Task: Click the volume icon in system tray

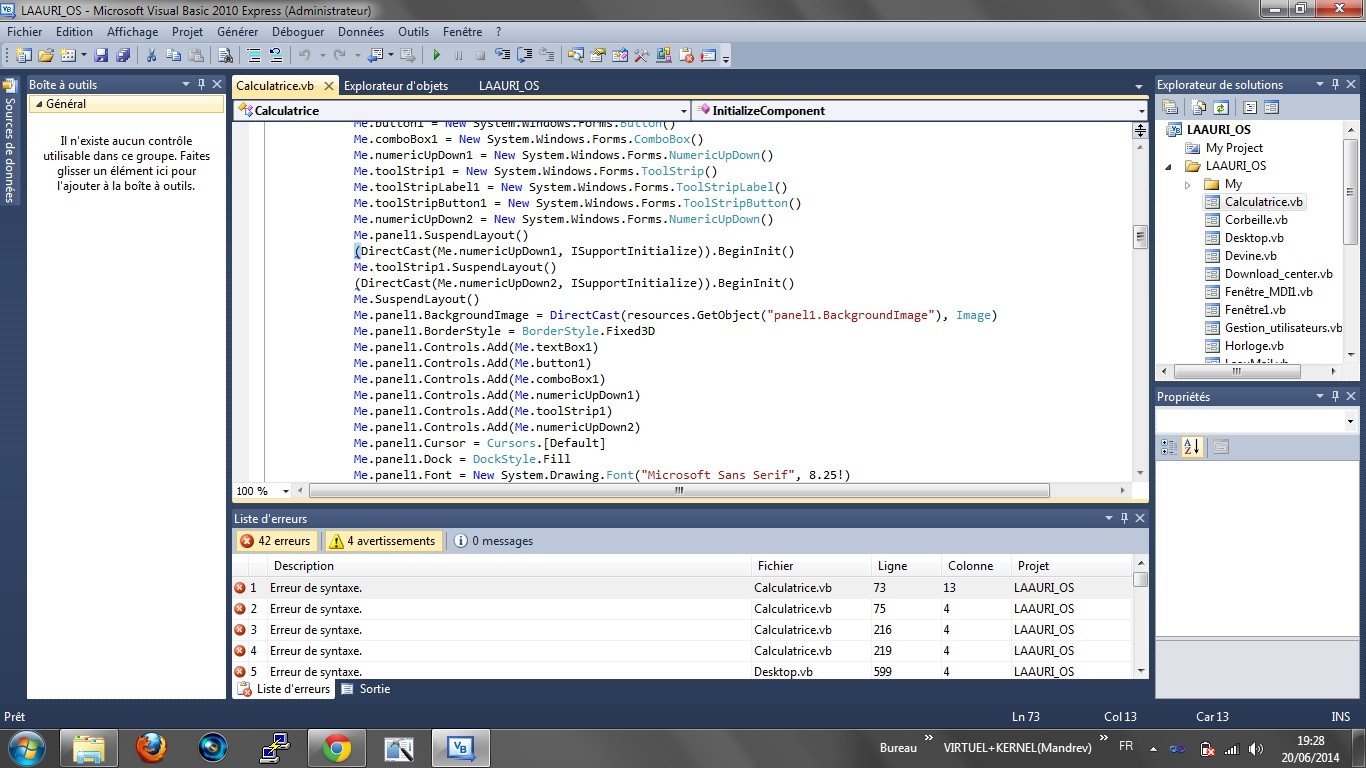Action: [1255, 749]
